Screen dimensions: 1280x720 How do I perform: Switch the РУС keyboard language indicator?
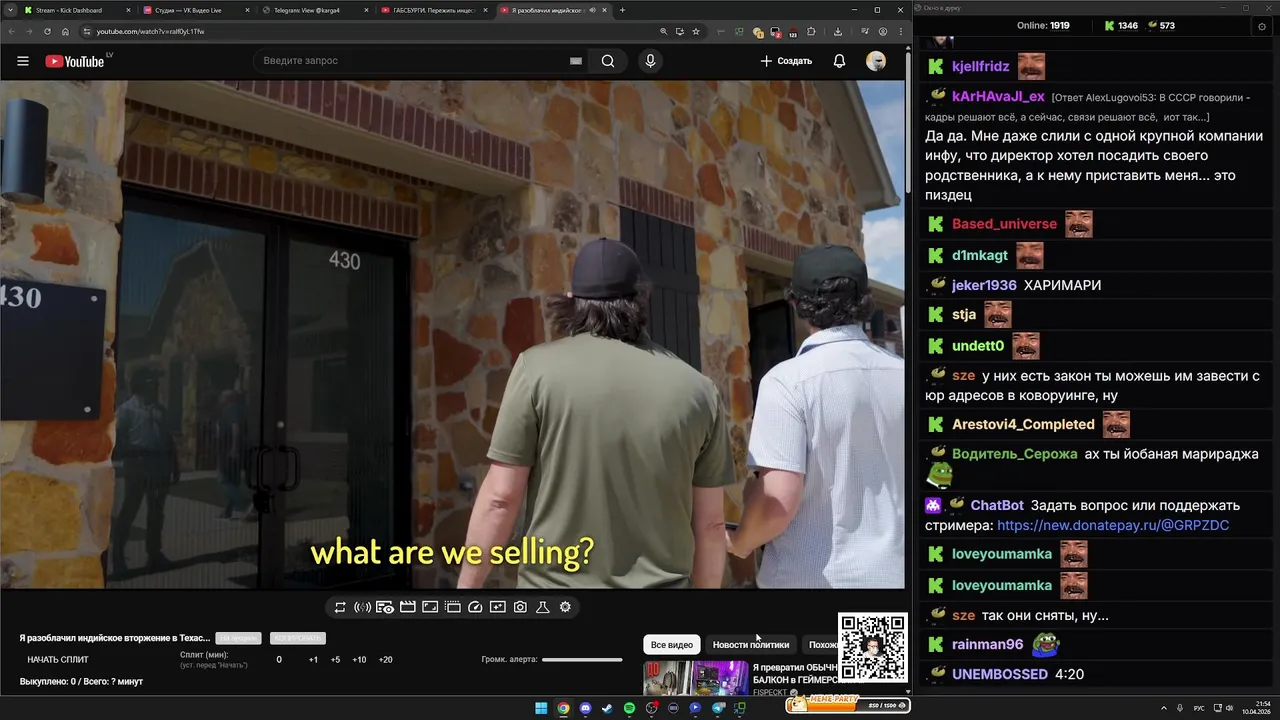[1199, 708]
